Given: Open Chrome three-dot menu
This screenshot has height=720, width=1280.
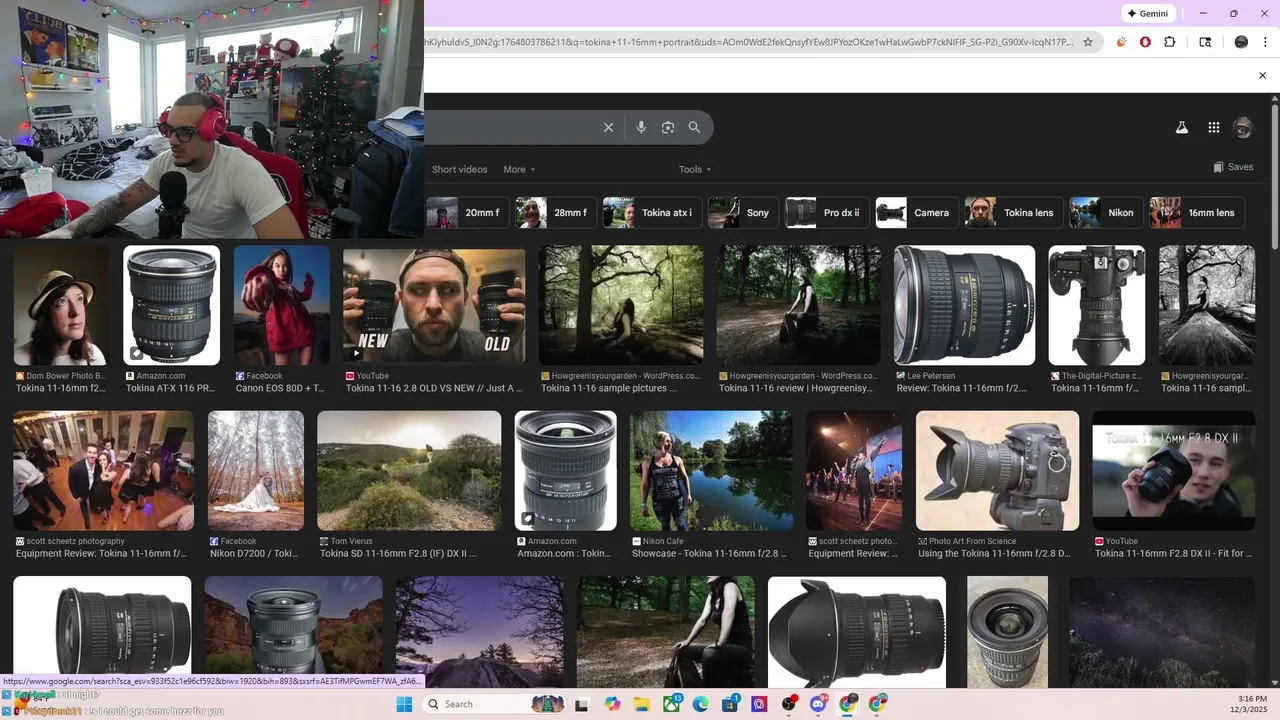Looking at the screenshot, I should tap(1265, 42).
